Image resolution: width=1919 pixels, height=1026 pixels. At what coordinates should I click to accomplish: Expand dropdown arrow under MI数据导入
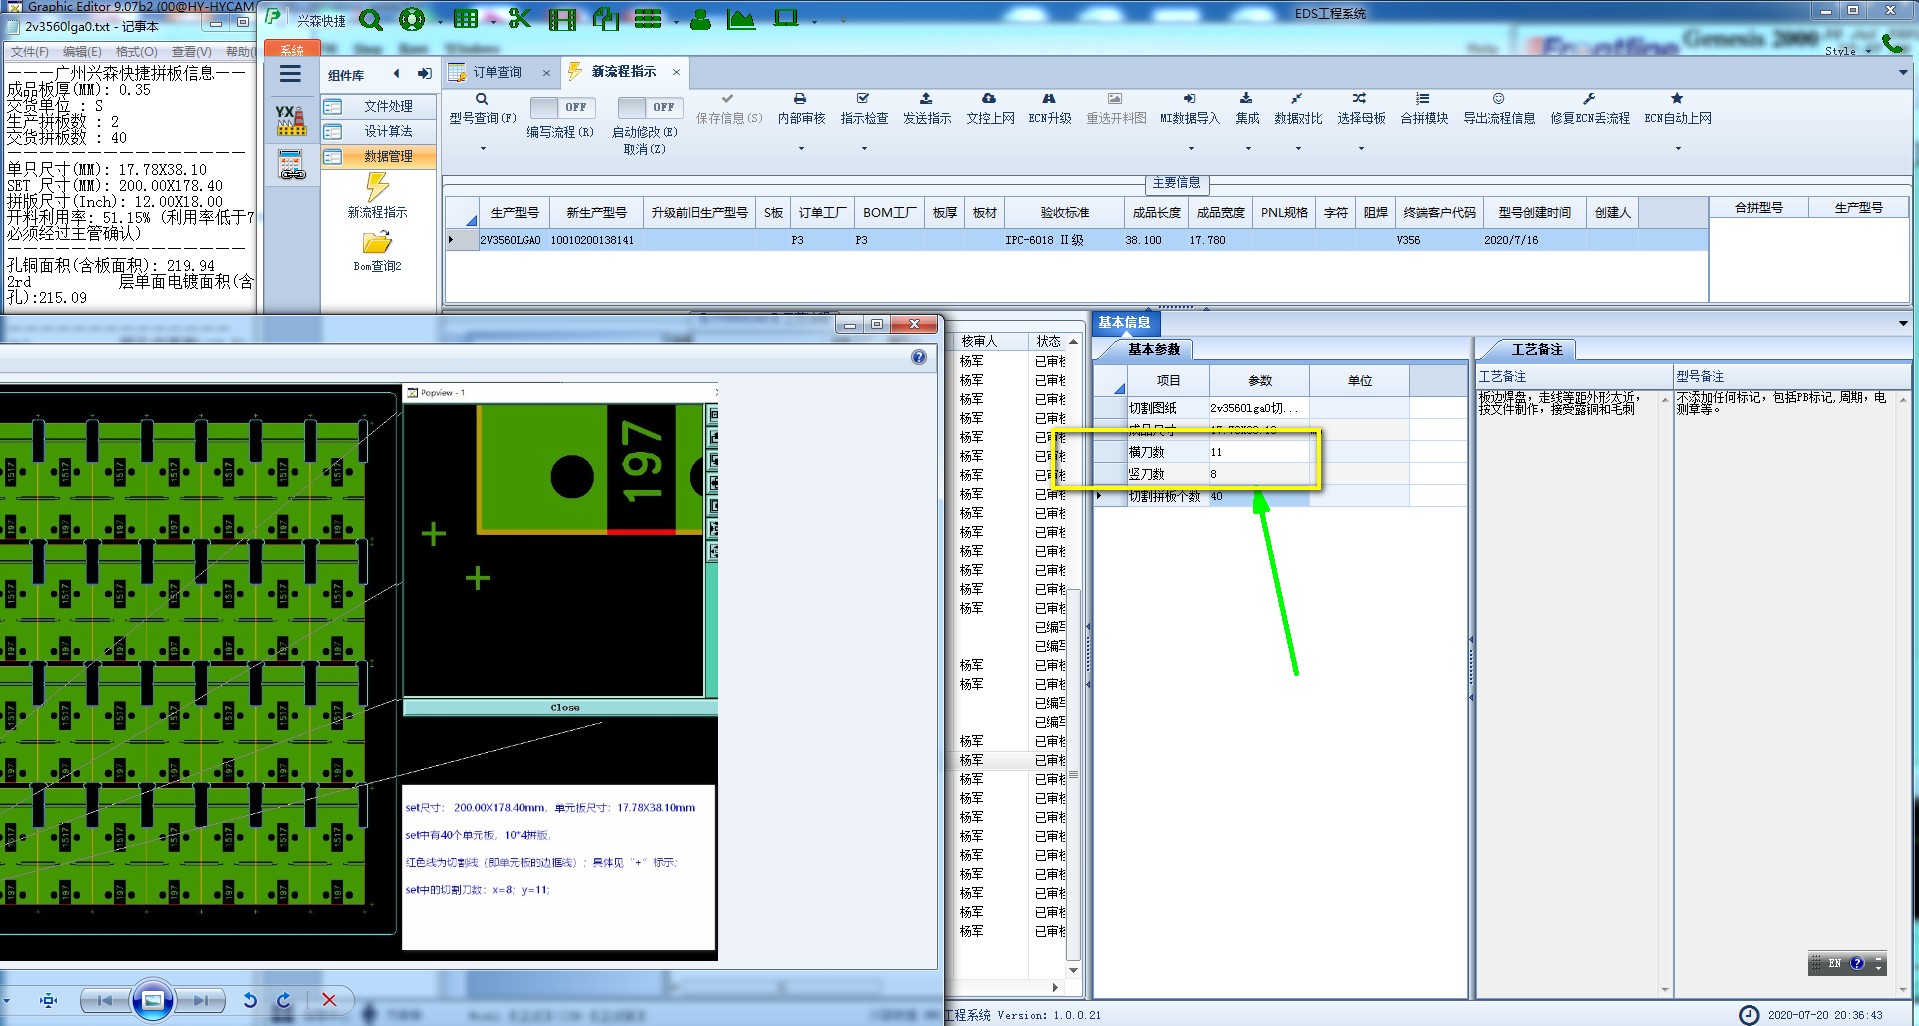(x=1190, y=149)
